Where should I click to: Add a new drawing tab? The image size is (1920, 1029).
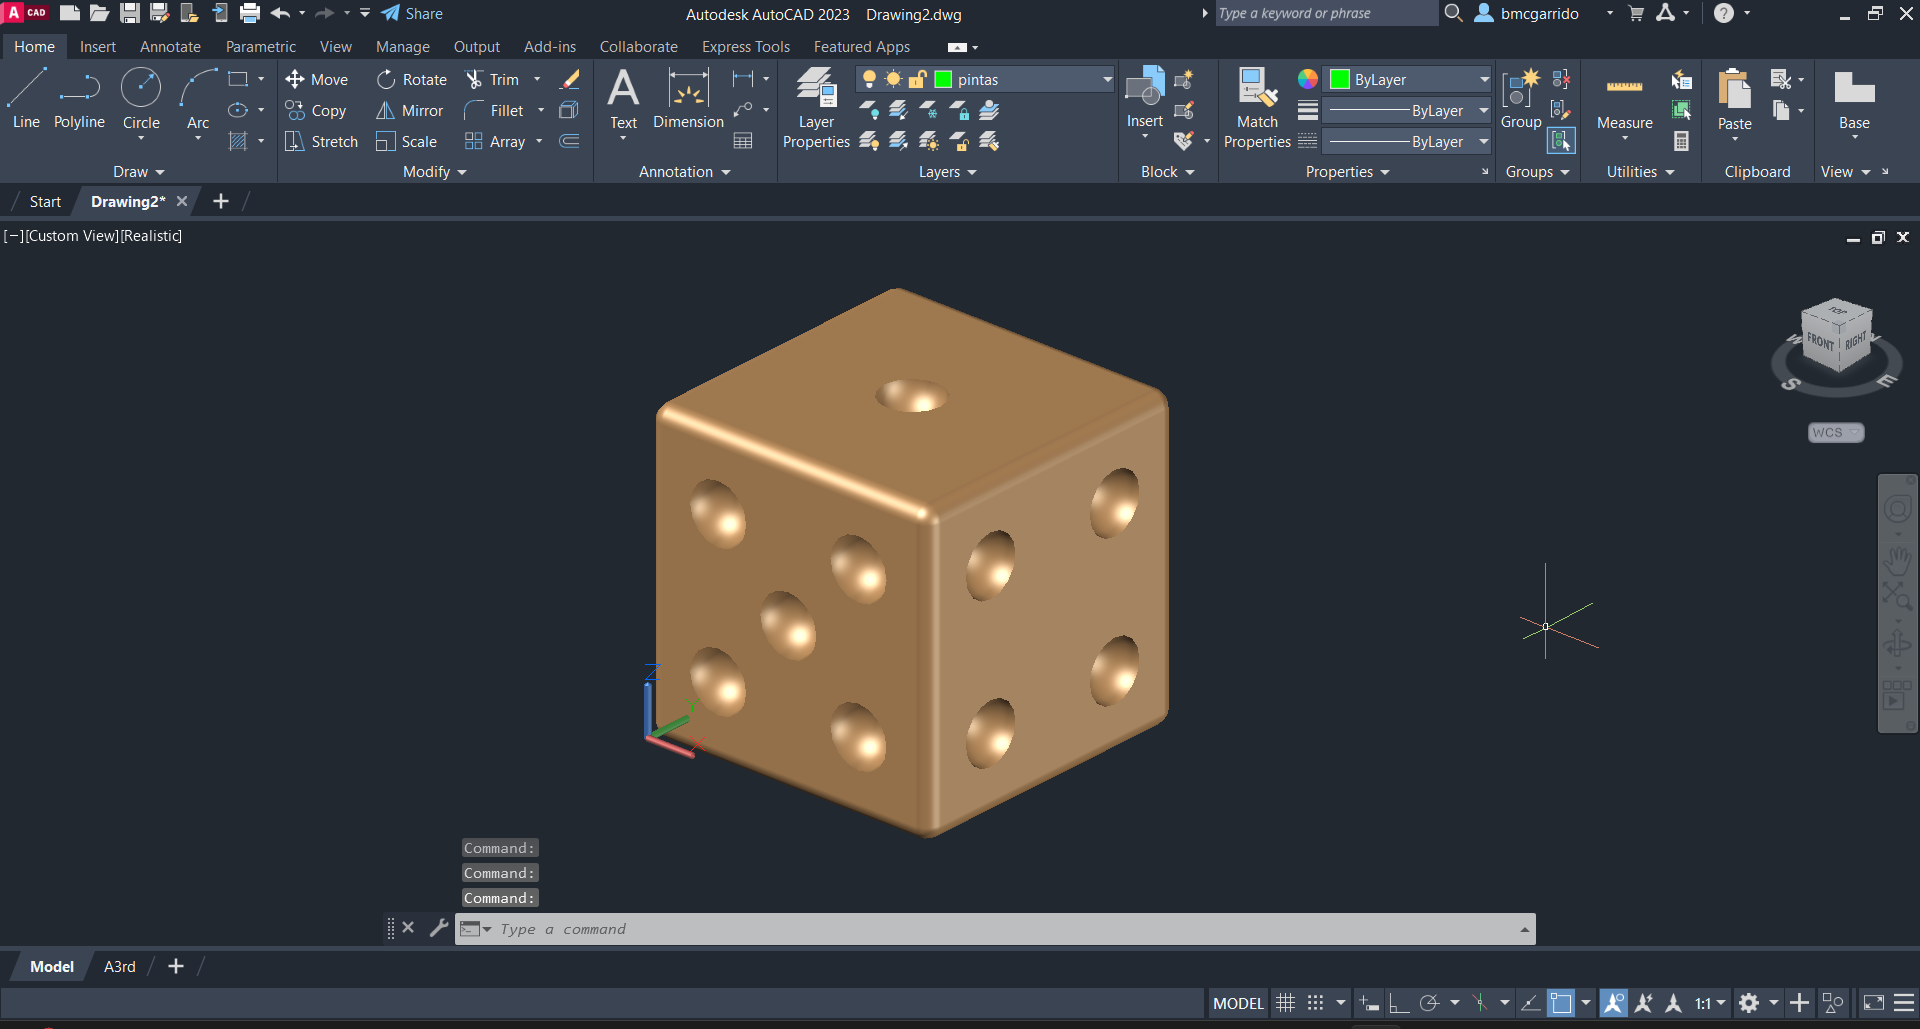coord(221,201)
